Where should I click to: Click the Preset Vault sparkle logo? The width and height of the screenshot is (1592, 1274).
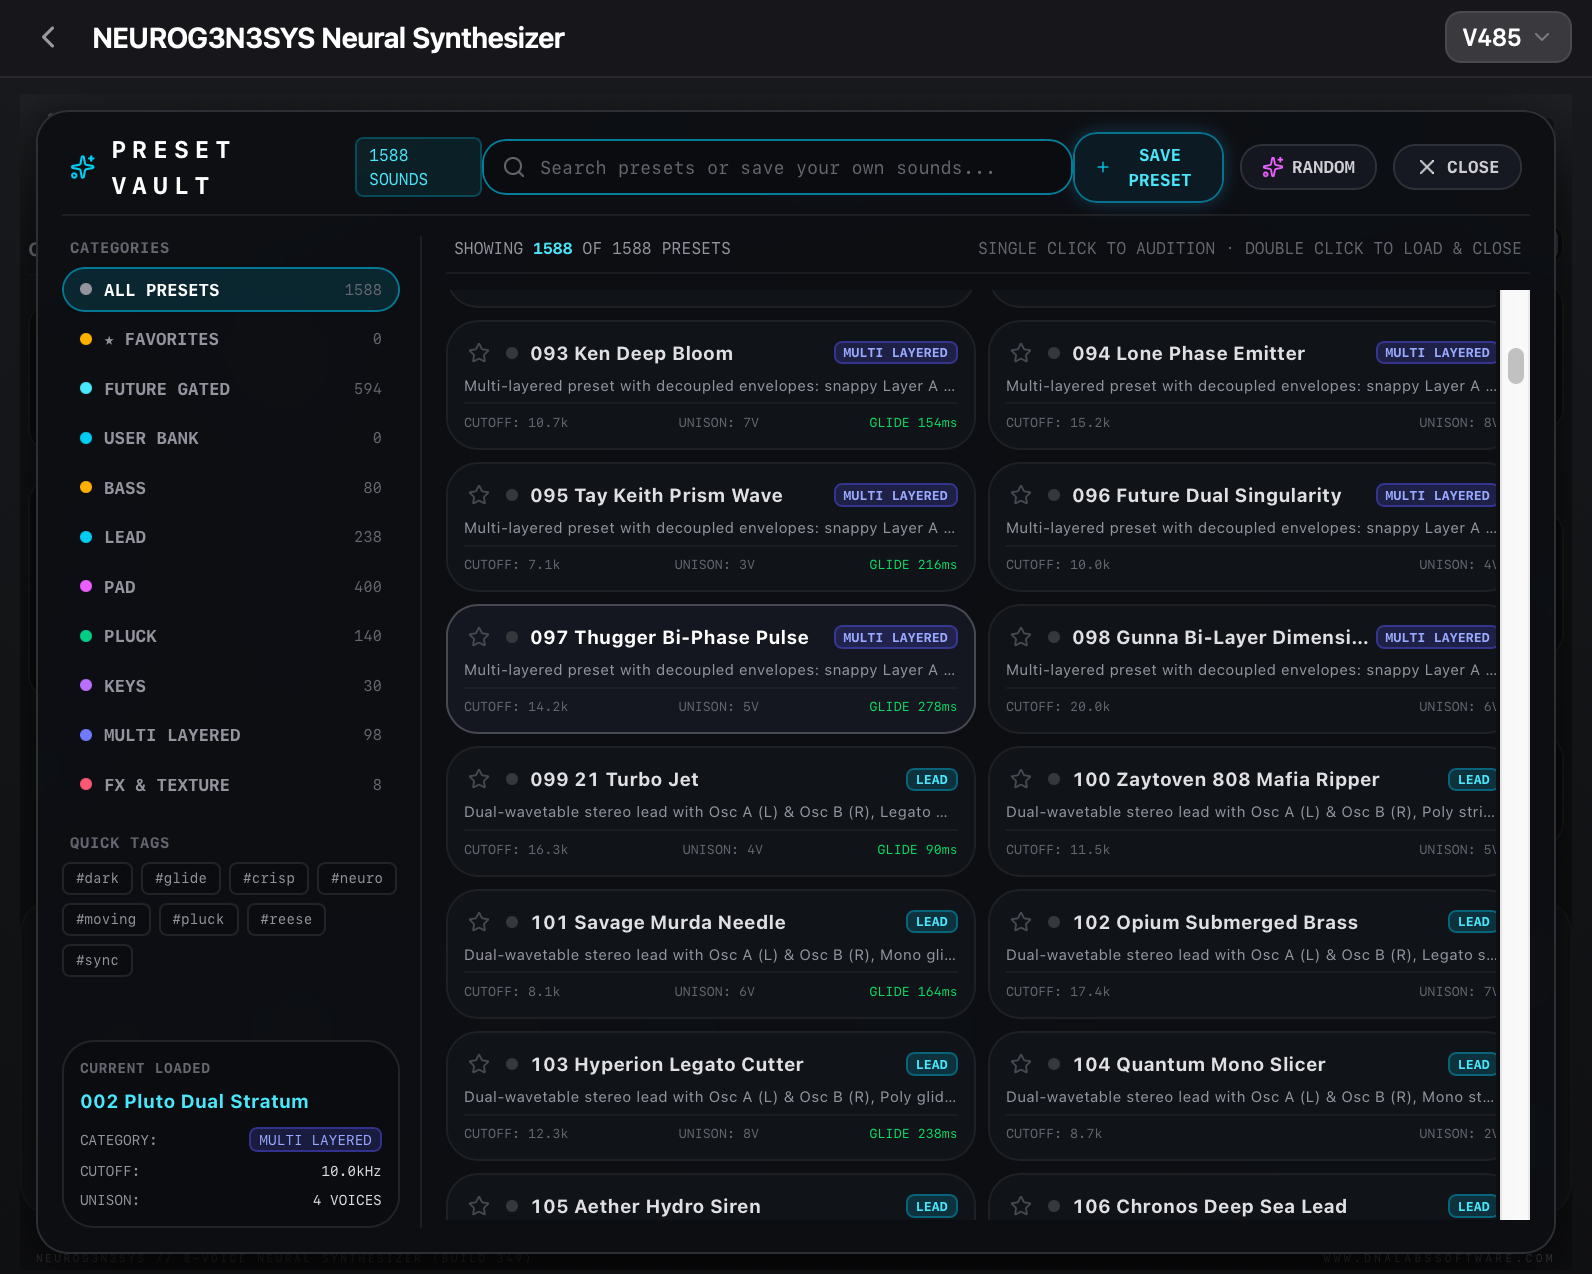[x=83, y=167]
